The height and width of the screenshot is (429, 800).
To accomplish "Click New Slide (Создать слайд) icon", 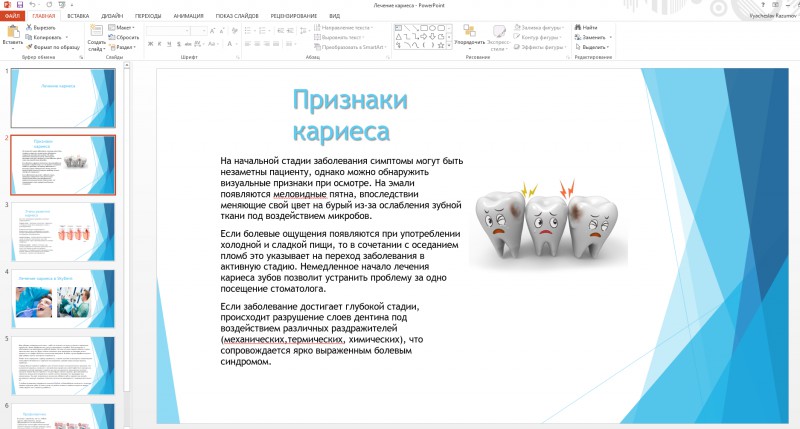I will click(x=96, y=31).
